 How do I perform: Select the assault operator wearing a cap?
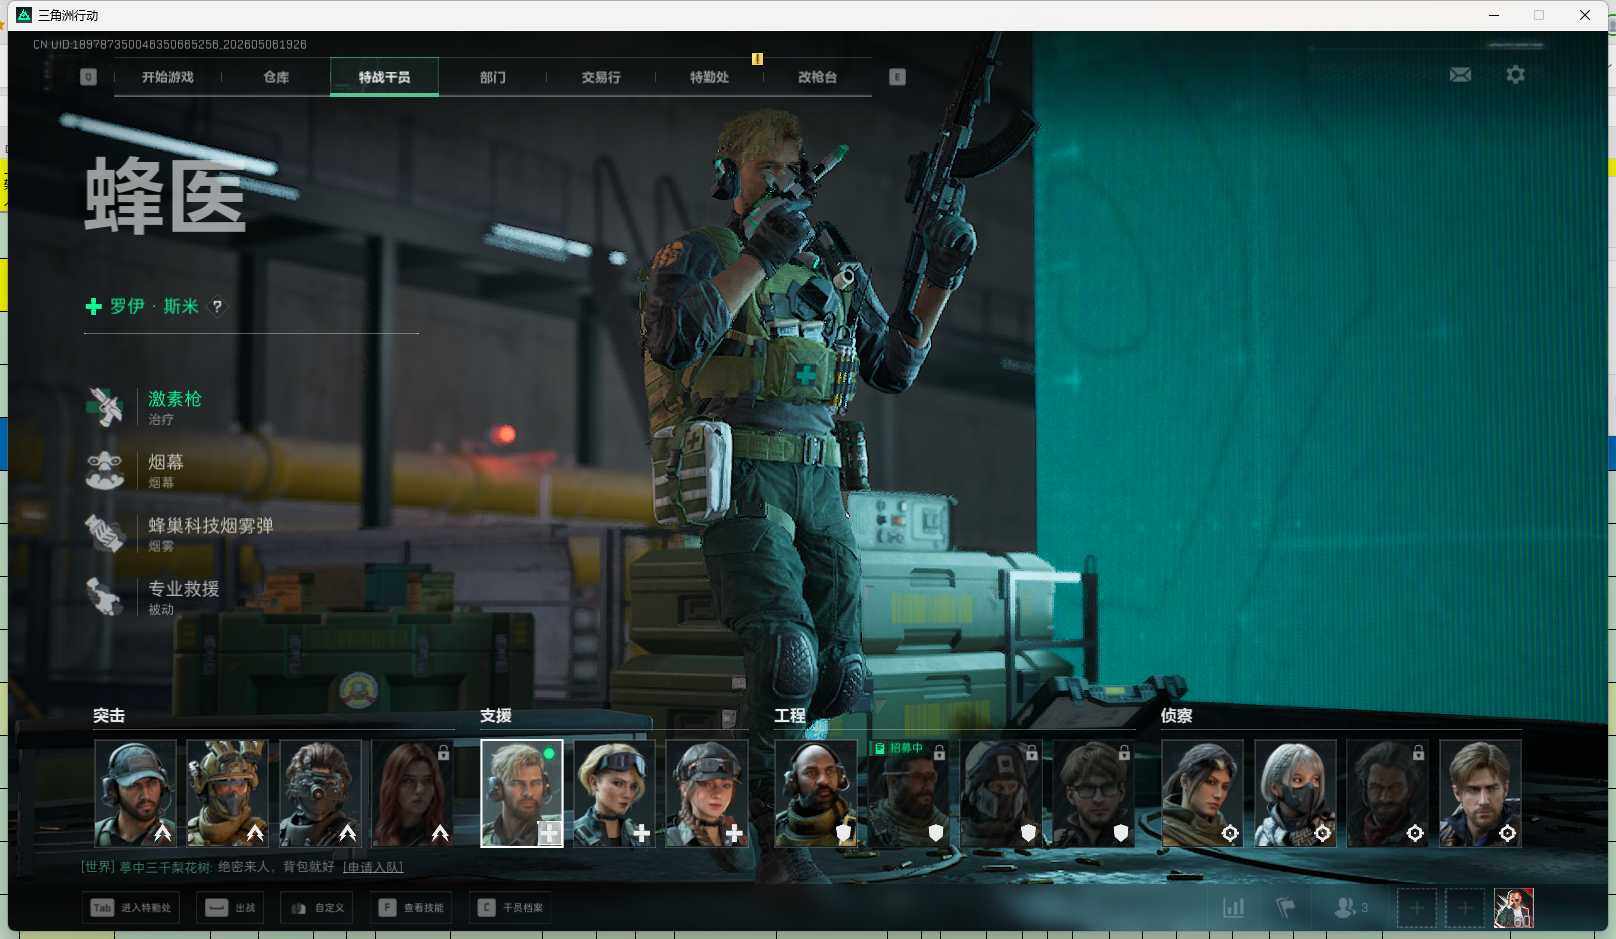(x=135, y=793)
